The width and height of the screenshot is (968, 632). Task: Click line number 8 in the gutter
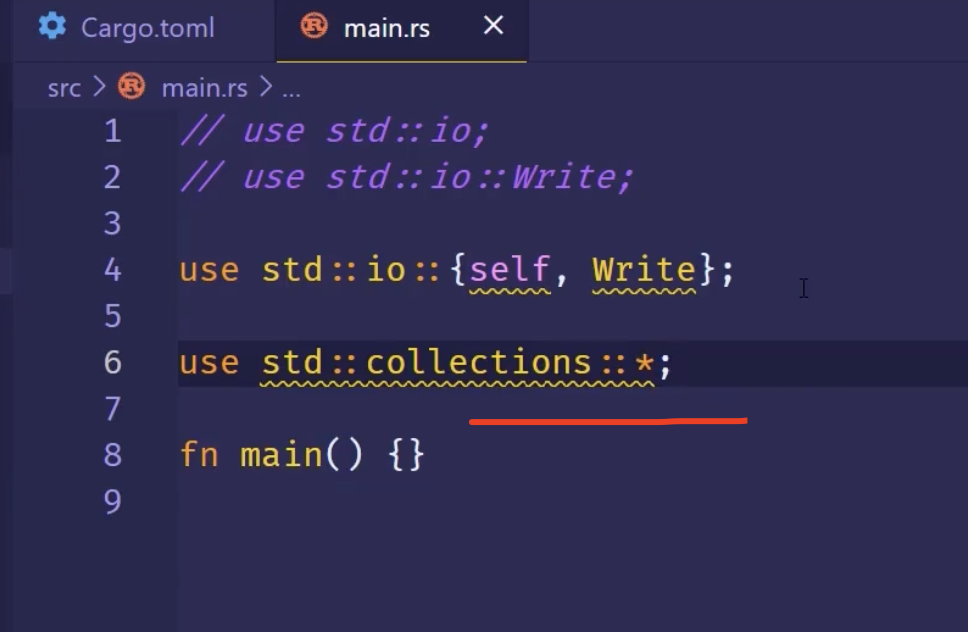click(x=112, y=455)
